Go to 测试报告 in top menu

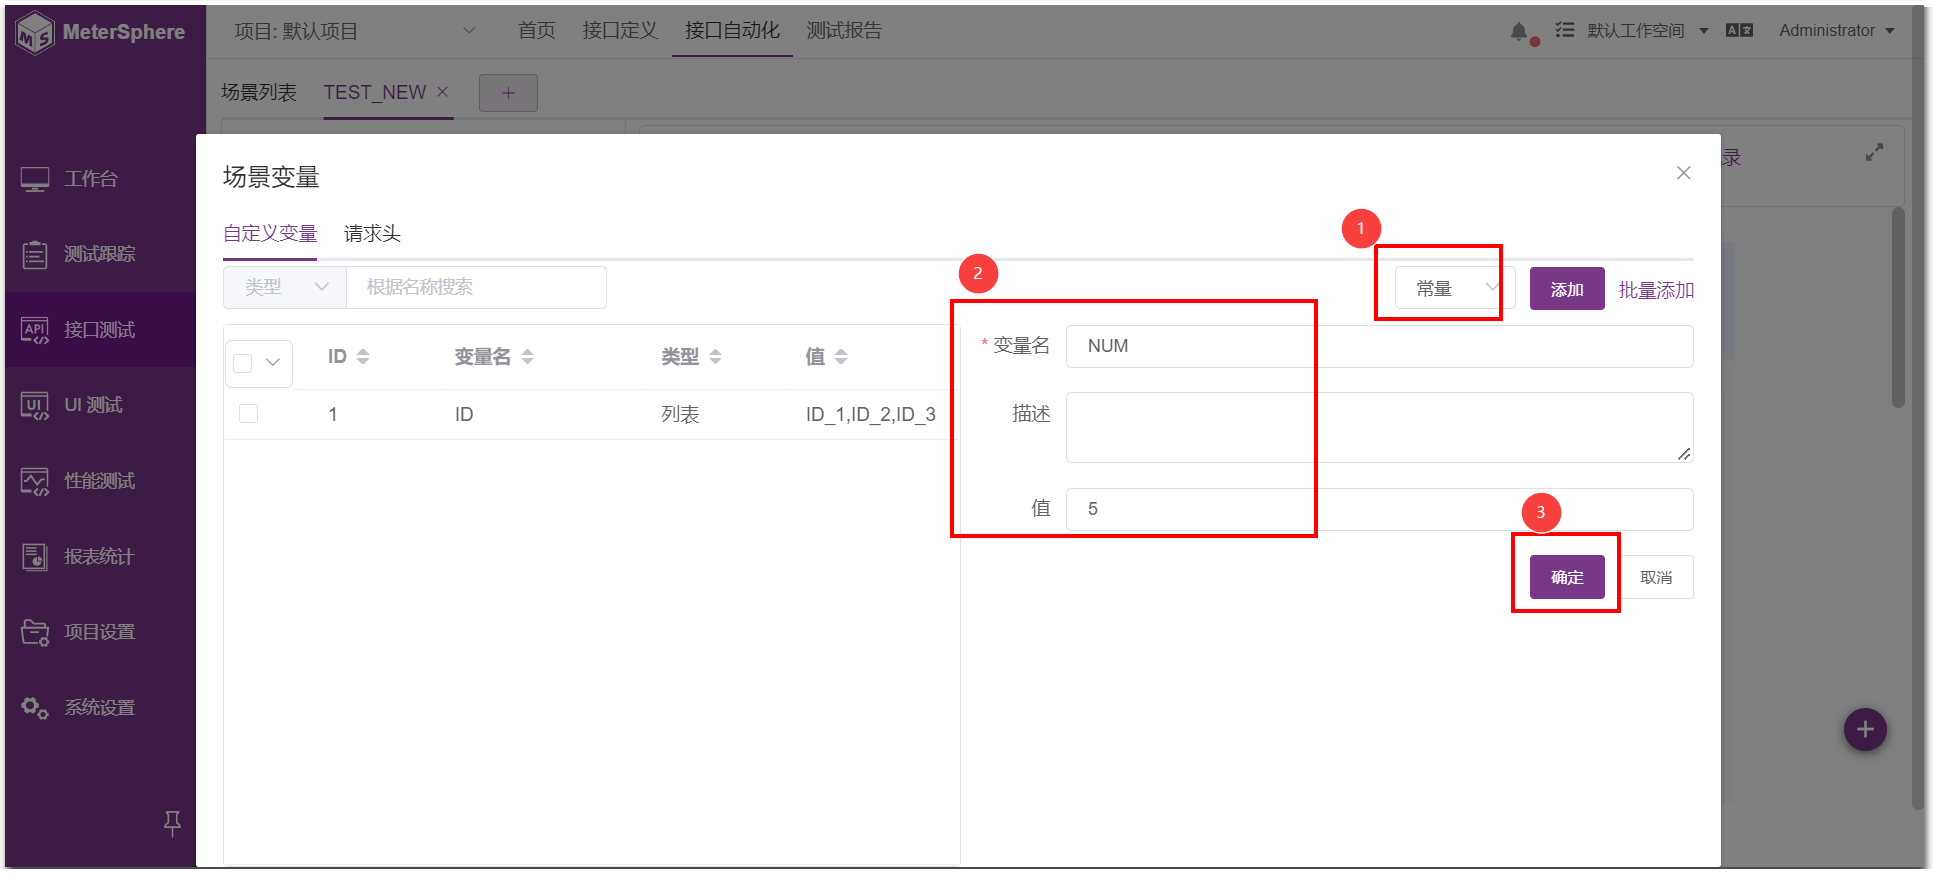tap(844, 31)
